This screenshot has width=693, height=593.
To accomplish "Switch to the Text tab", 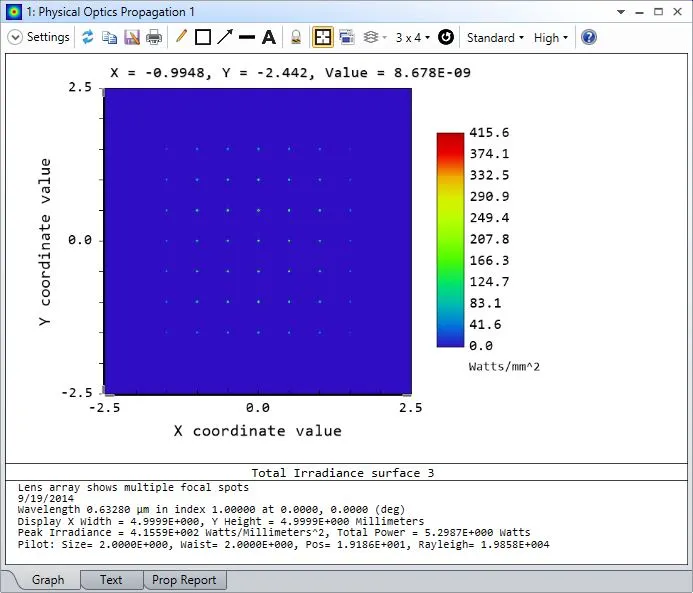I will 111,579.
